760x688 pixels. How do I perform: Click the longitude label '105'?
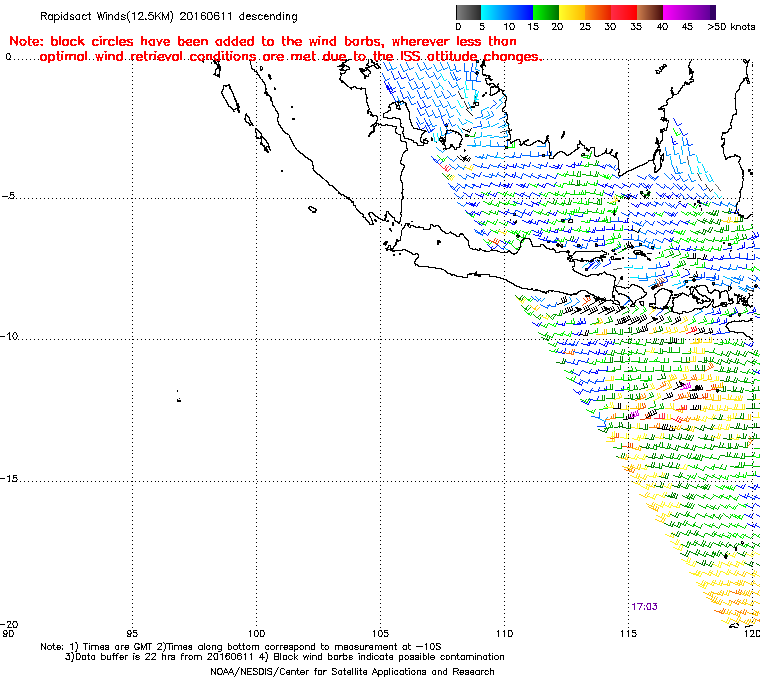(x=380, y=633)
